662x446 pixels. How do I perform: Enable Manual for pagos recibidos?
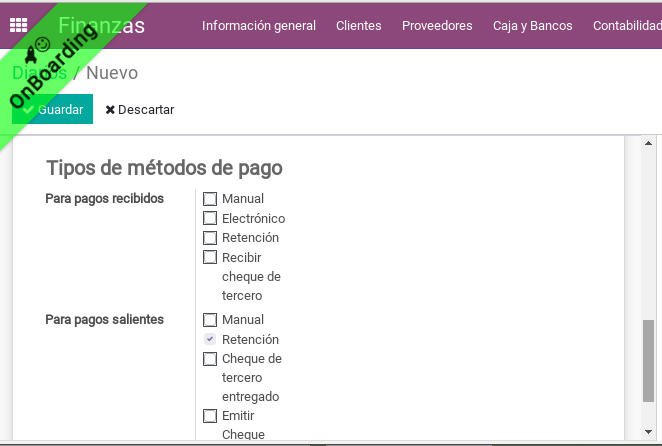tap(210, 199)
